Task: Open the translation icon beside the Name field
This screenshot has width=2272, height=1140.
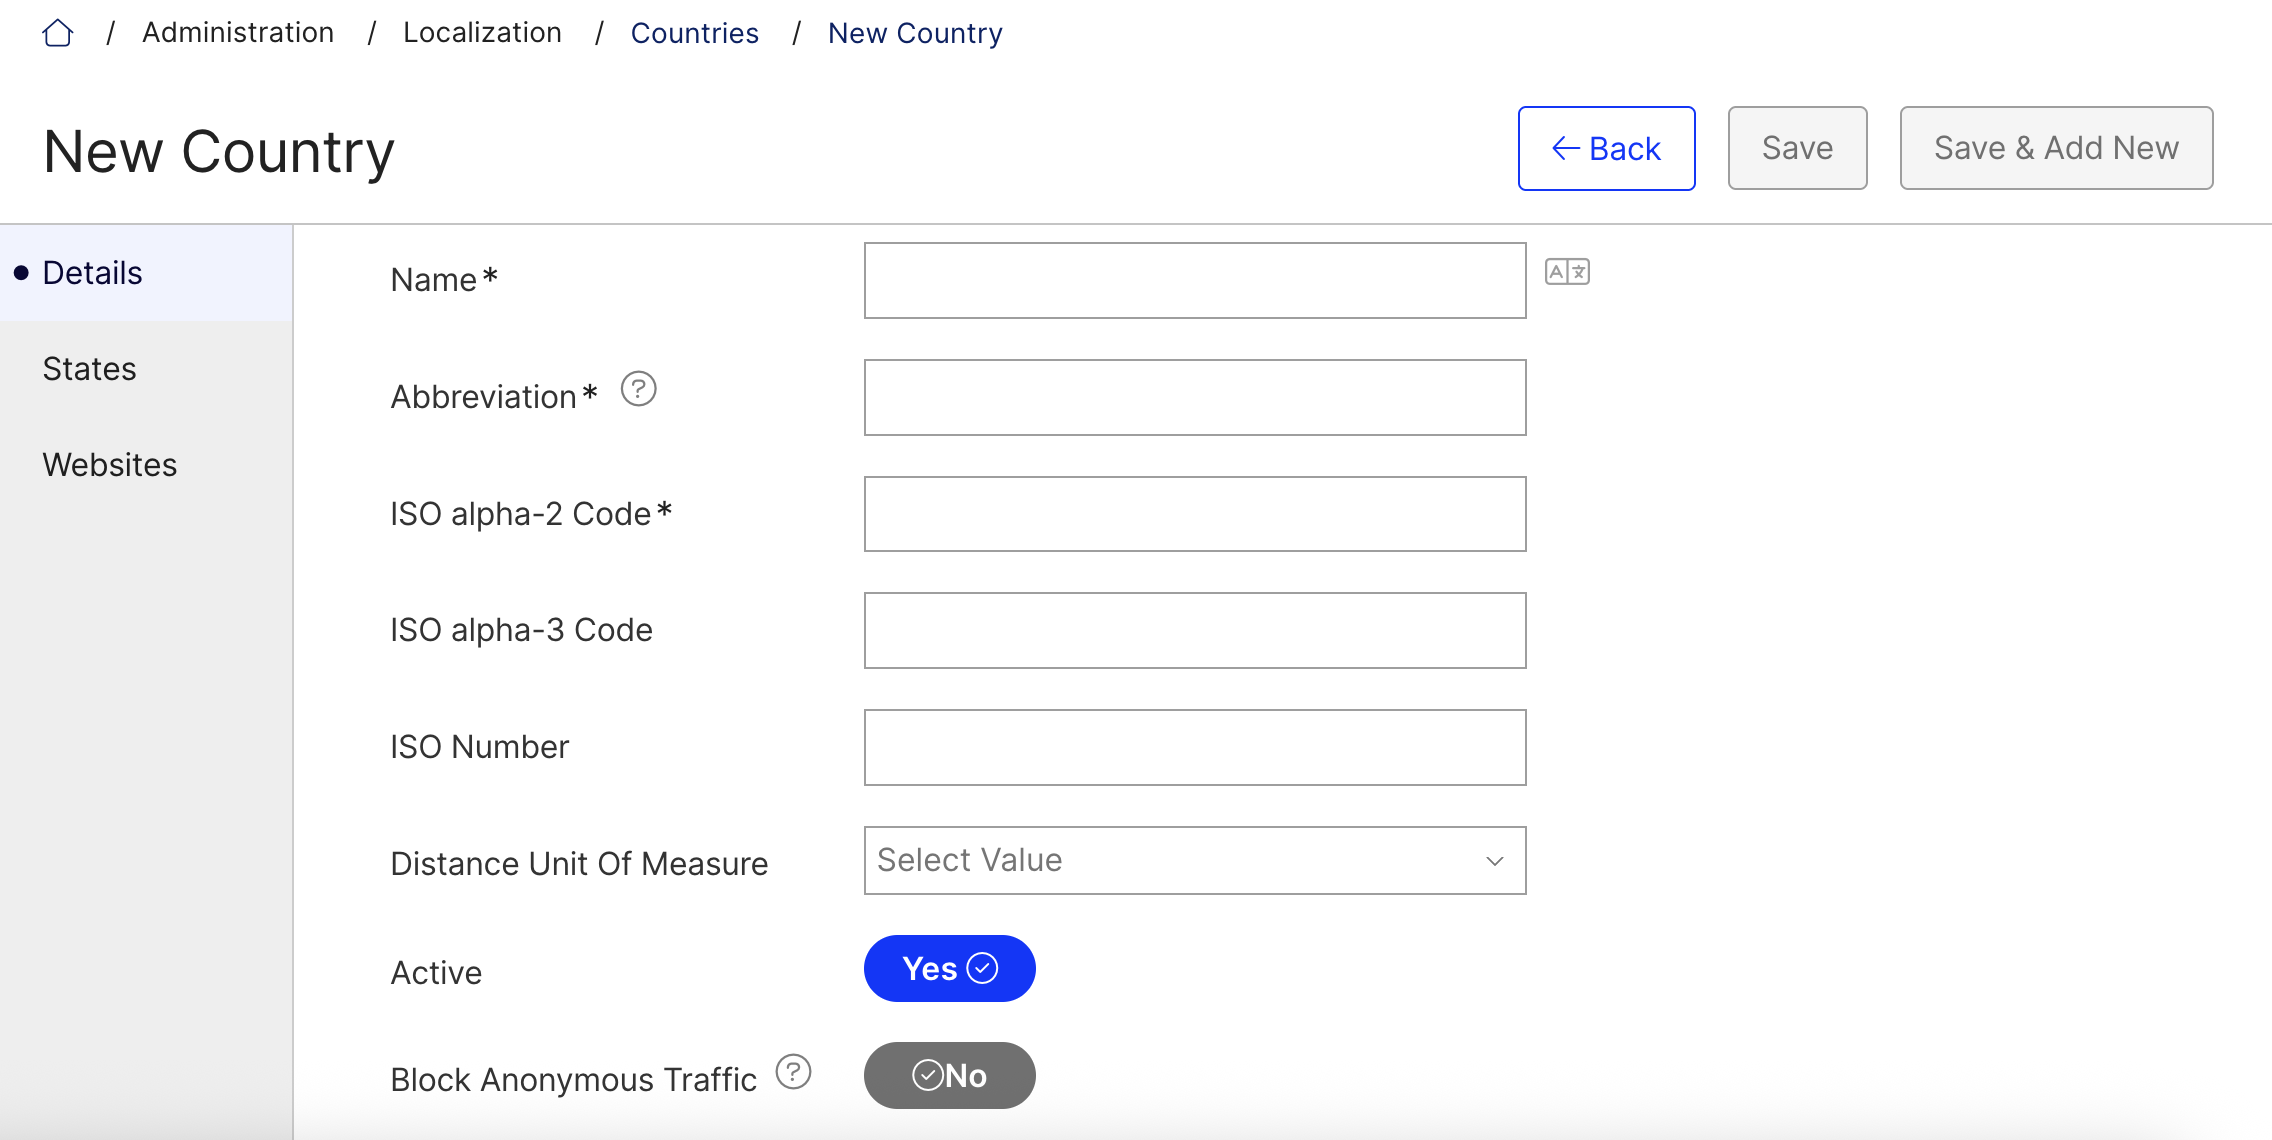Action: coord(1568,272)
